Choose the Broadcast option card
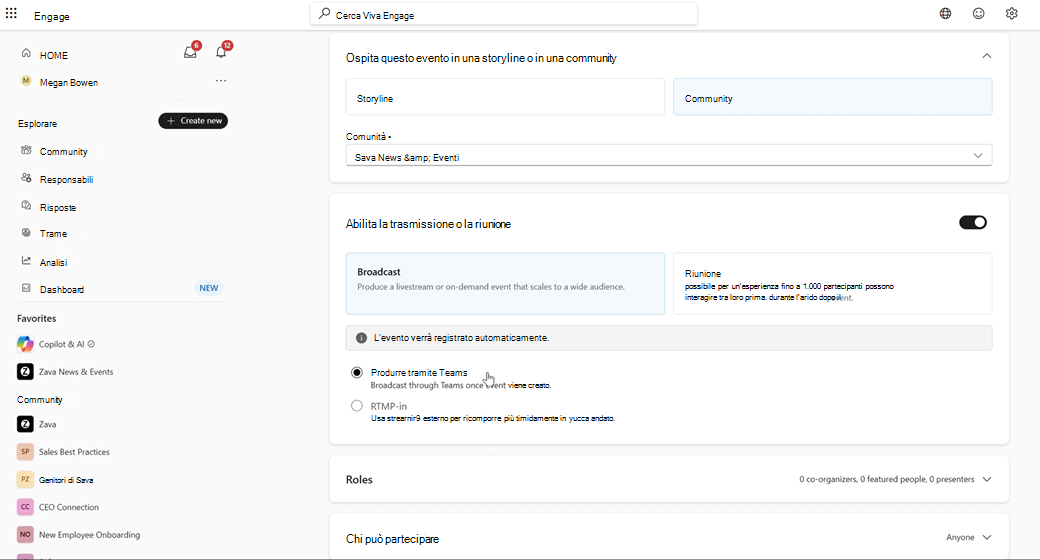Screen dimensions: 1040x560 click(505, 283)
